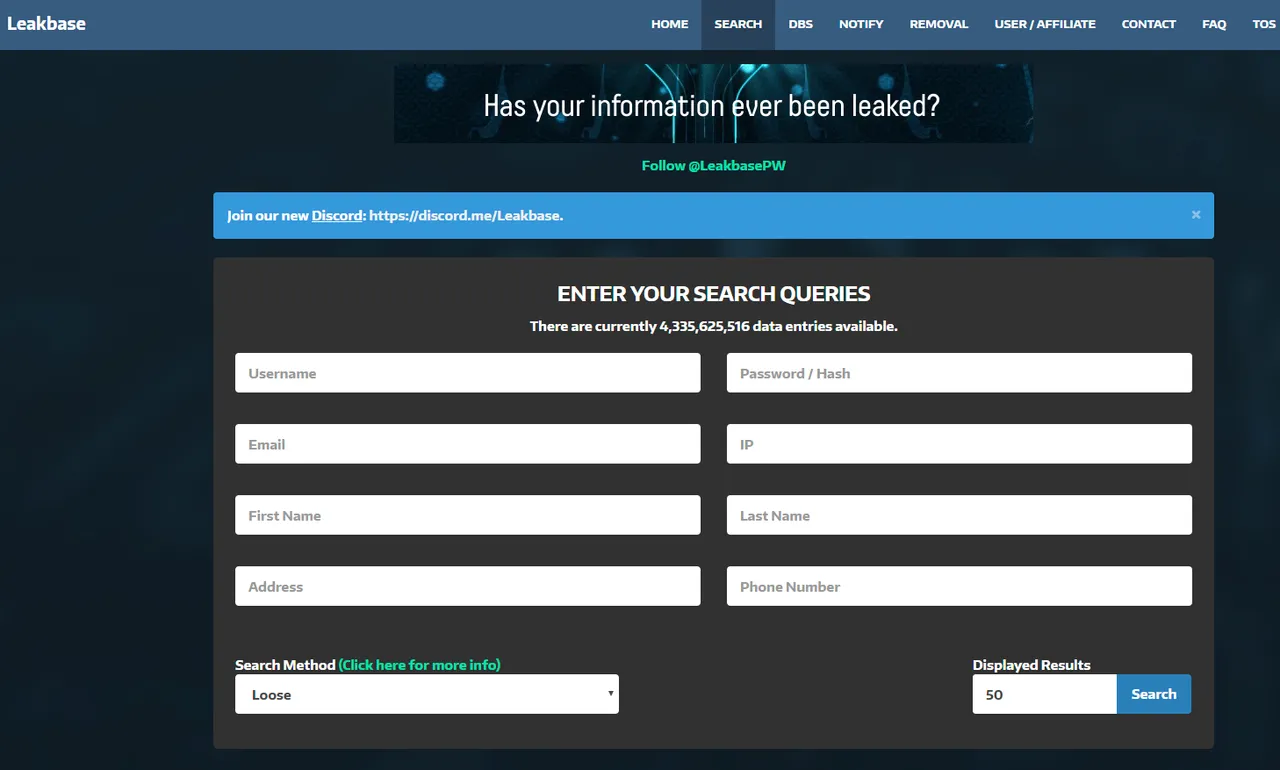Image resolution: width=1280 pixels, height=770 pixels.
Task: Focus the Password / Hash field
Action: tap(959, 373)
